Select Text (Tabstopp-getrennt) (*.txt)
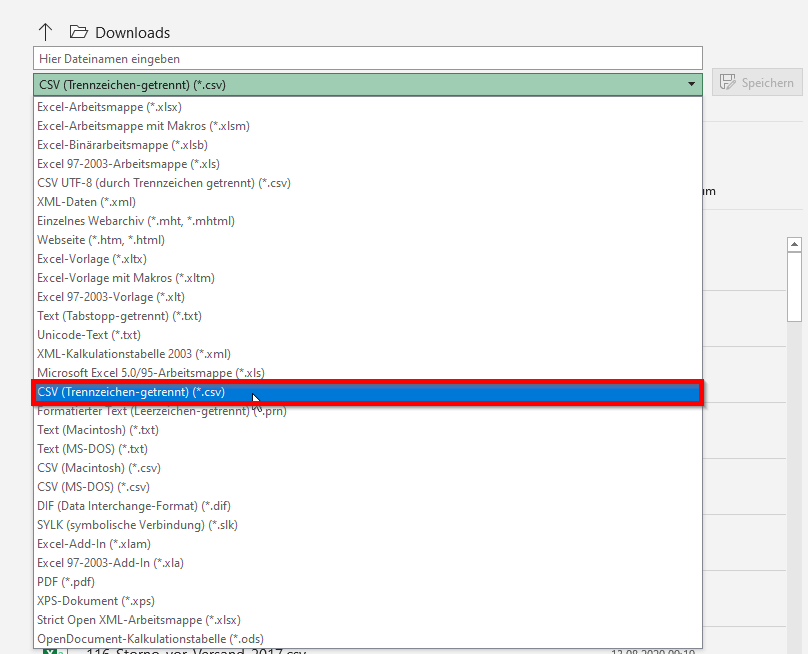The height and width of the screenshot is (654, 808). [367, 316]
